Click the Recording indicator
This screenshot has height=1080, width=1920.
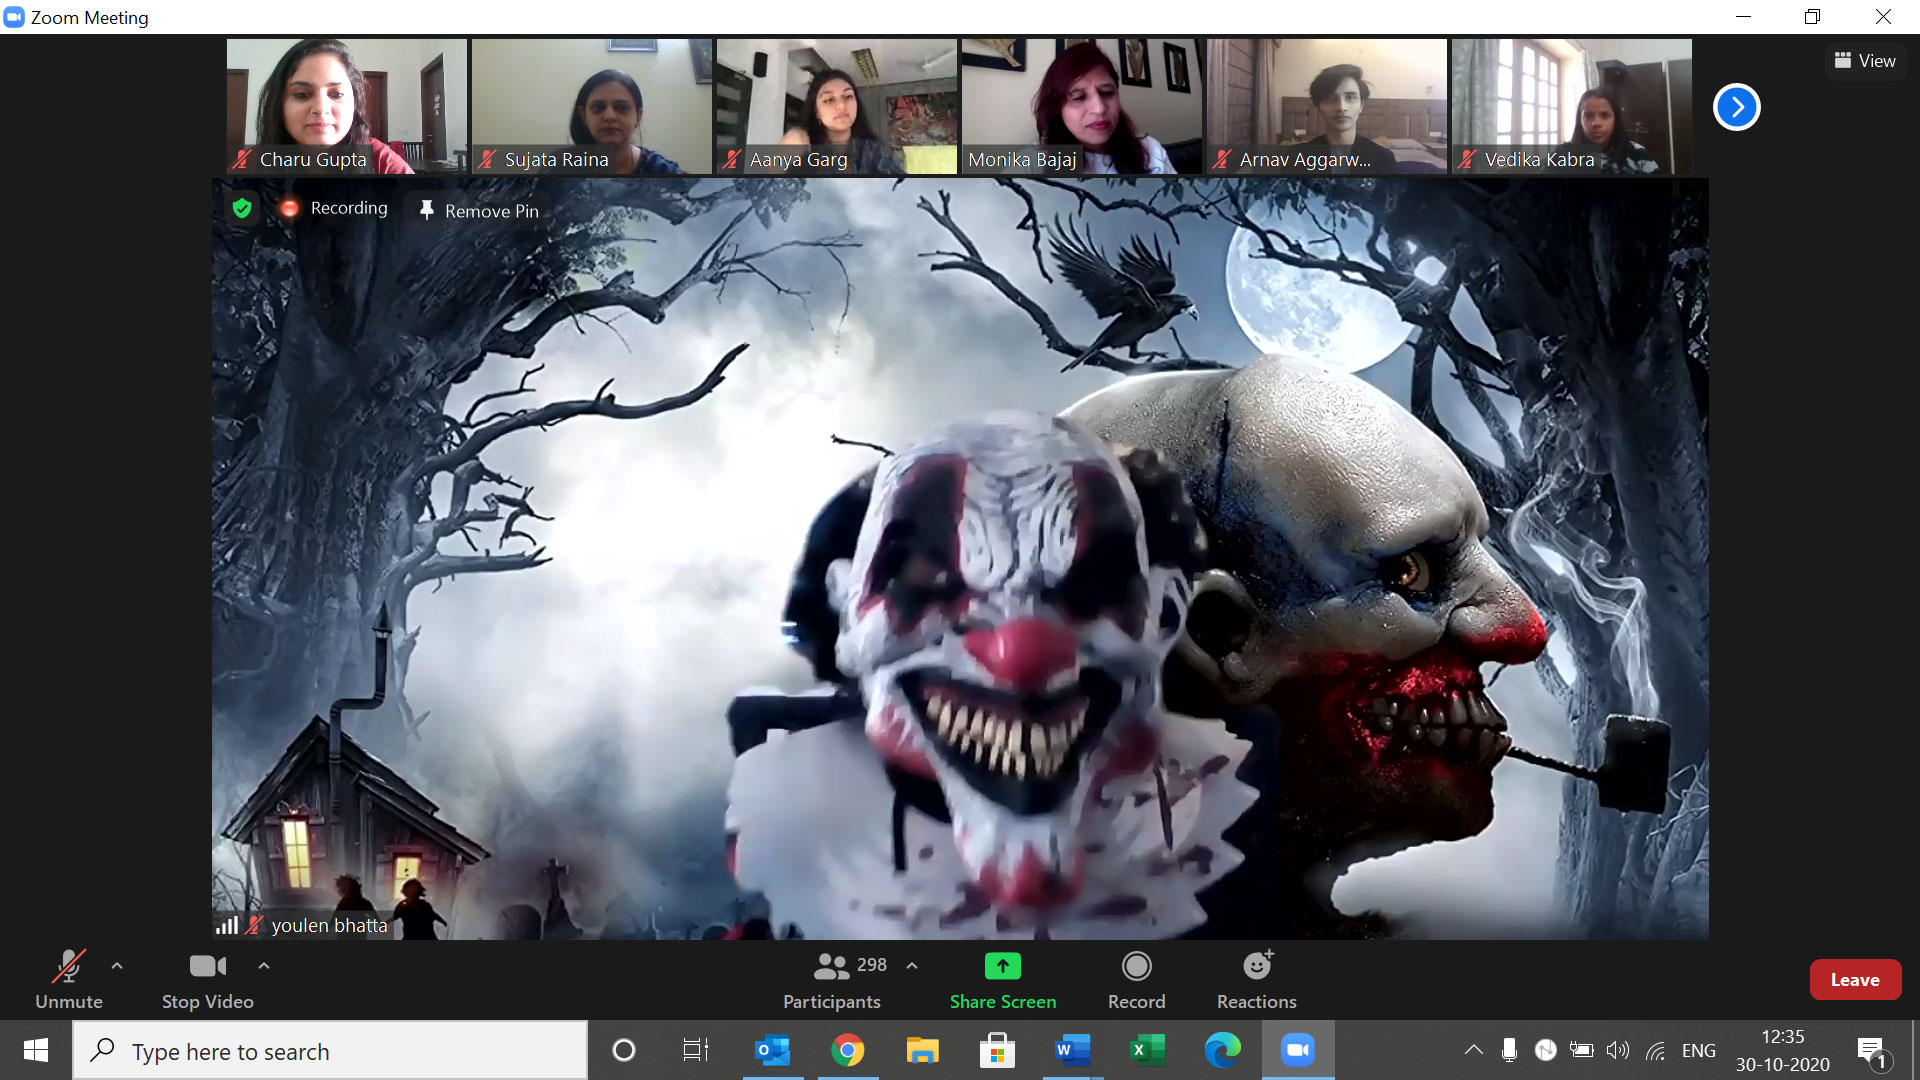[x=335, y=208]
